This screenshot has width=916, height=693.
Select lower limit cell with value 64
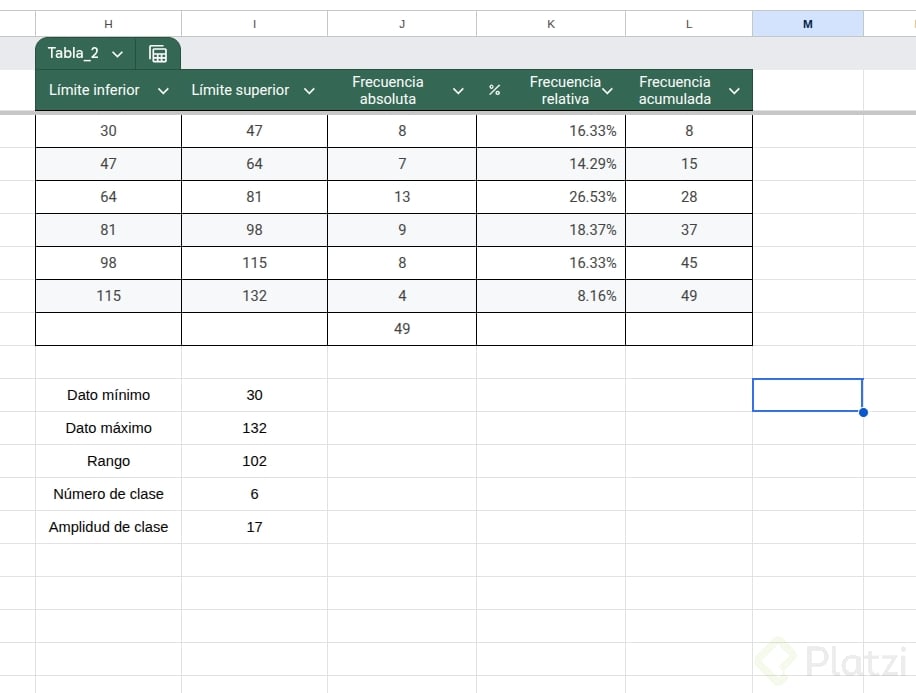click(x=109, y=197)
